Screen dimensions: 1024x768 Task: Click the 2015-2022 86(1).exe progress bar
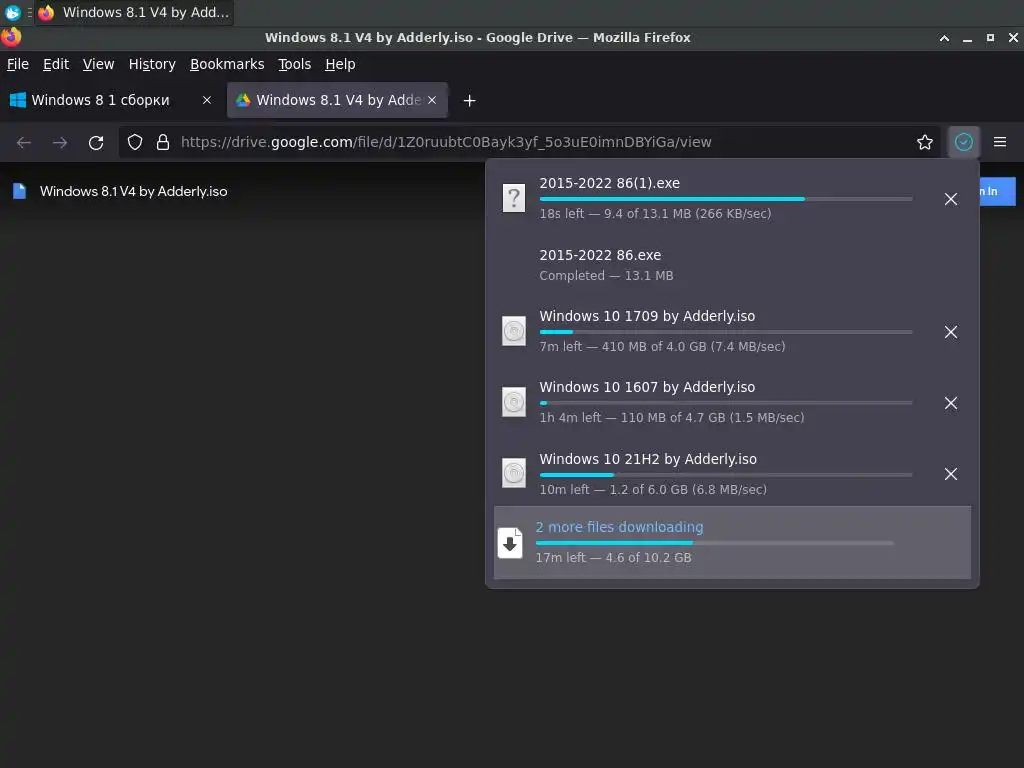726,199
